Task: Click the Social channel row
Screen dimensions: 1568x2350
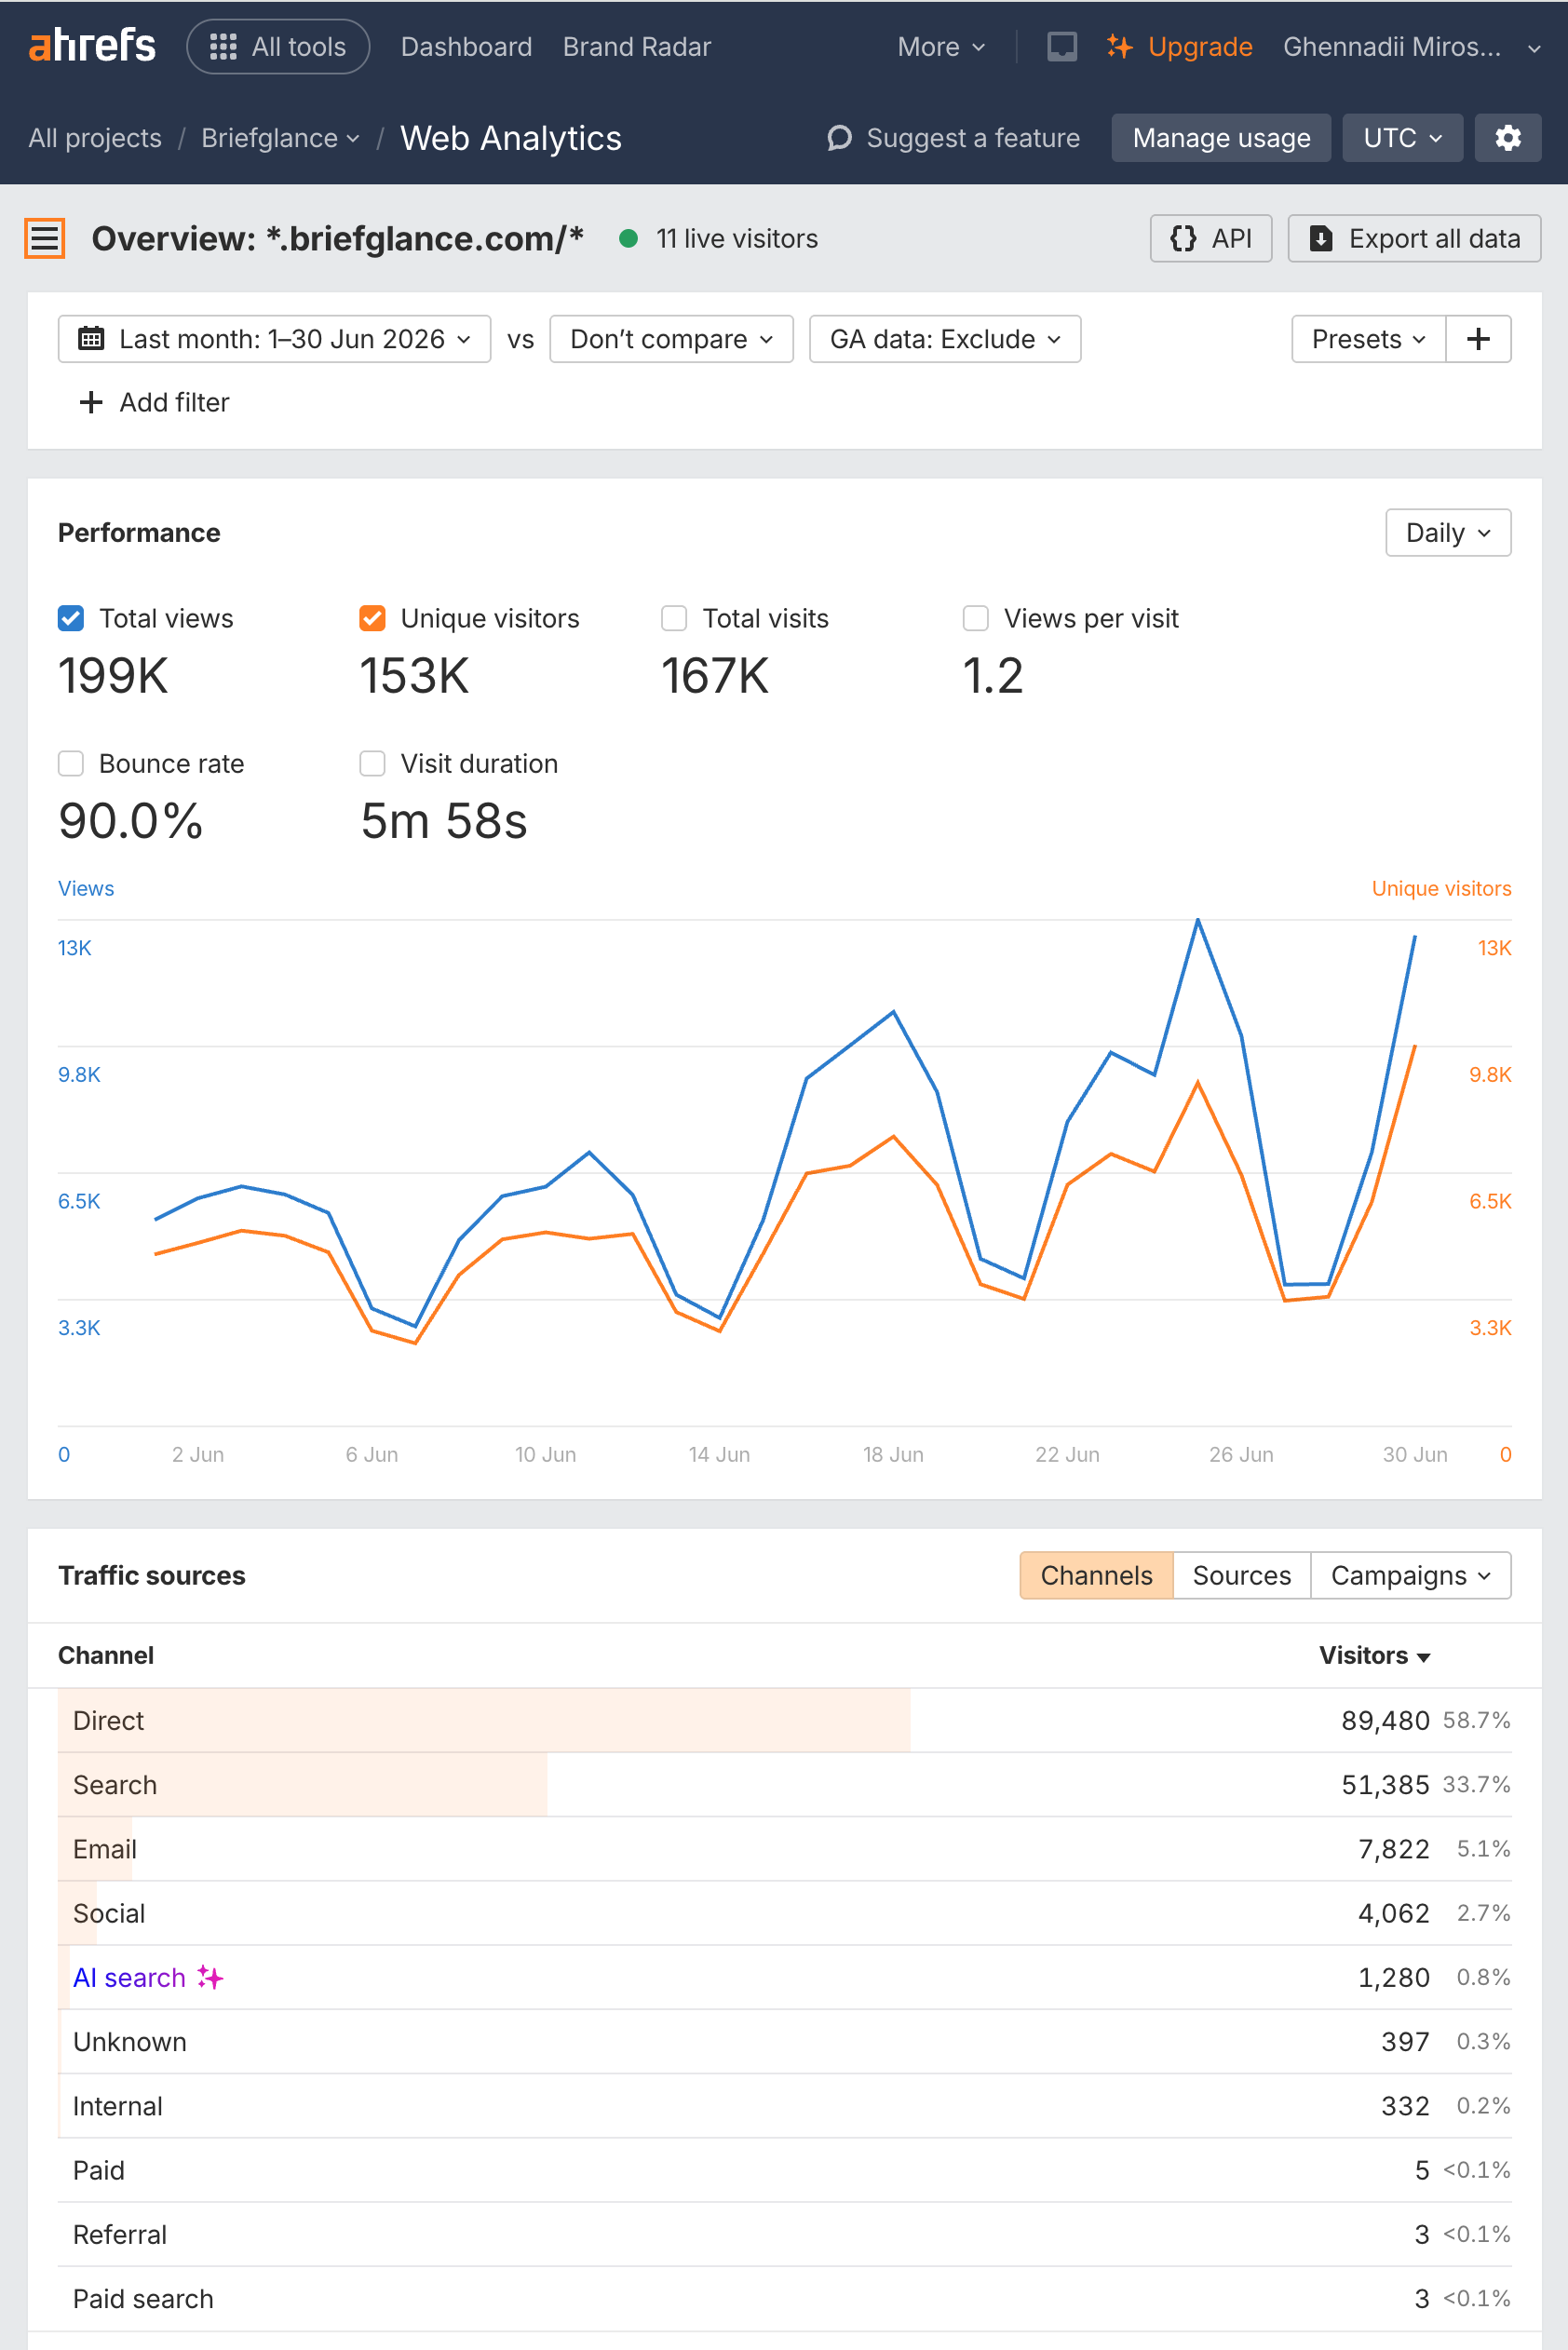Action: [784, 1913]
